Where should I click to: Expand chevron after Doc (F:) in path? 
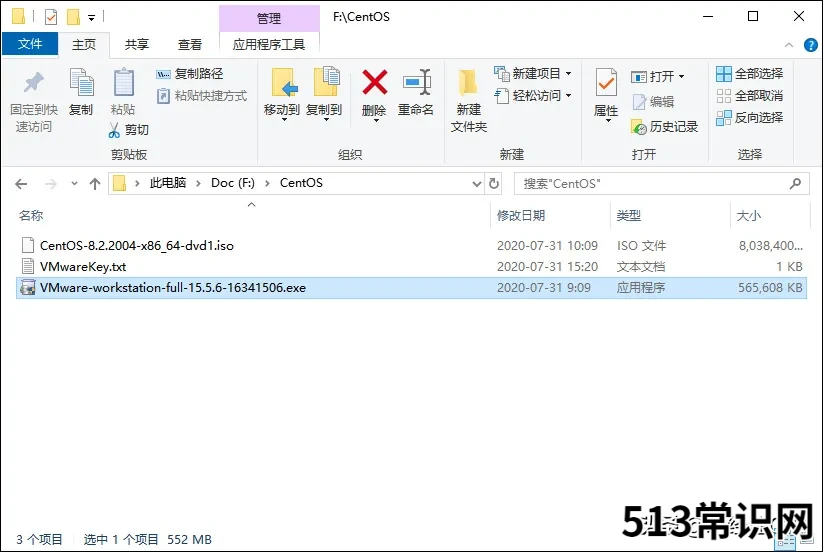coord(267,184)
